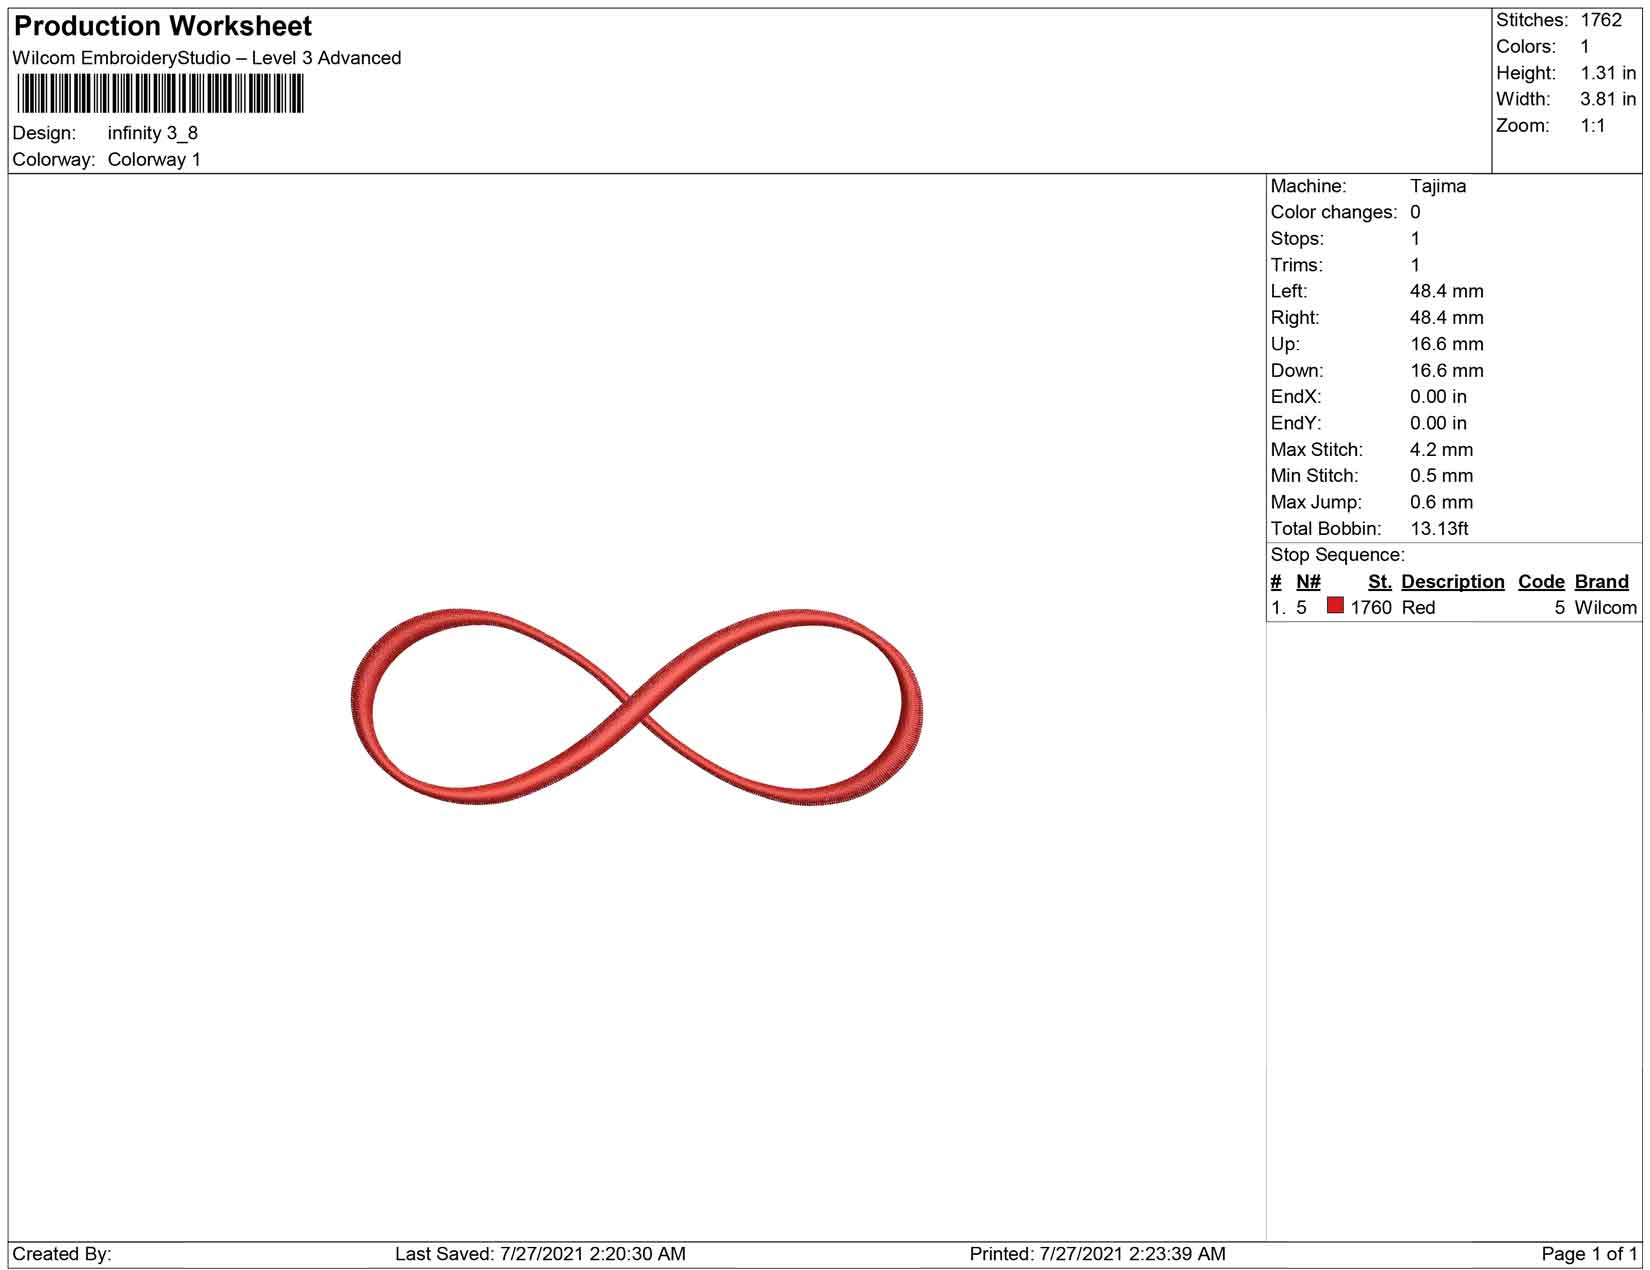Viewport: 1650px width, 1270px height.
Task: Click the Min Stitch value '0.5 mm'
Action: click(1441, 476)
